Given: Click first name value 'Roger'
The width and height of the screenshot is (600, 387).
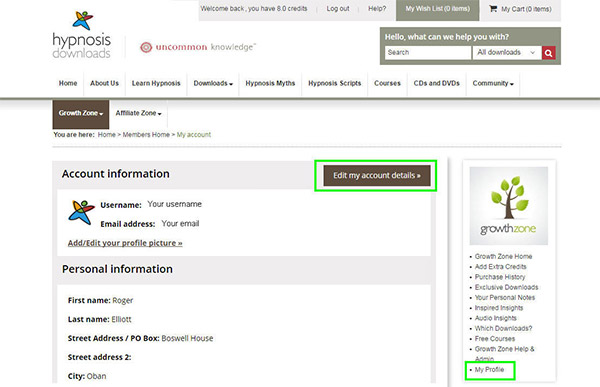Looking at the screenshot, I should tap(123, 300).
